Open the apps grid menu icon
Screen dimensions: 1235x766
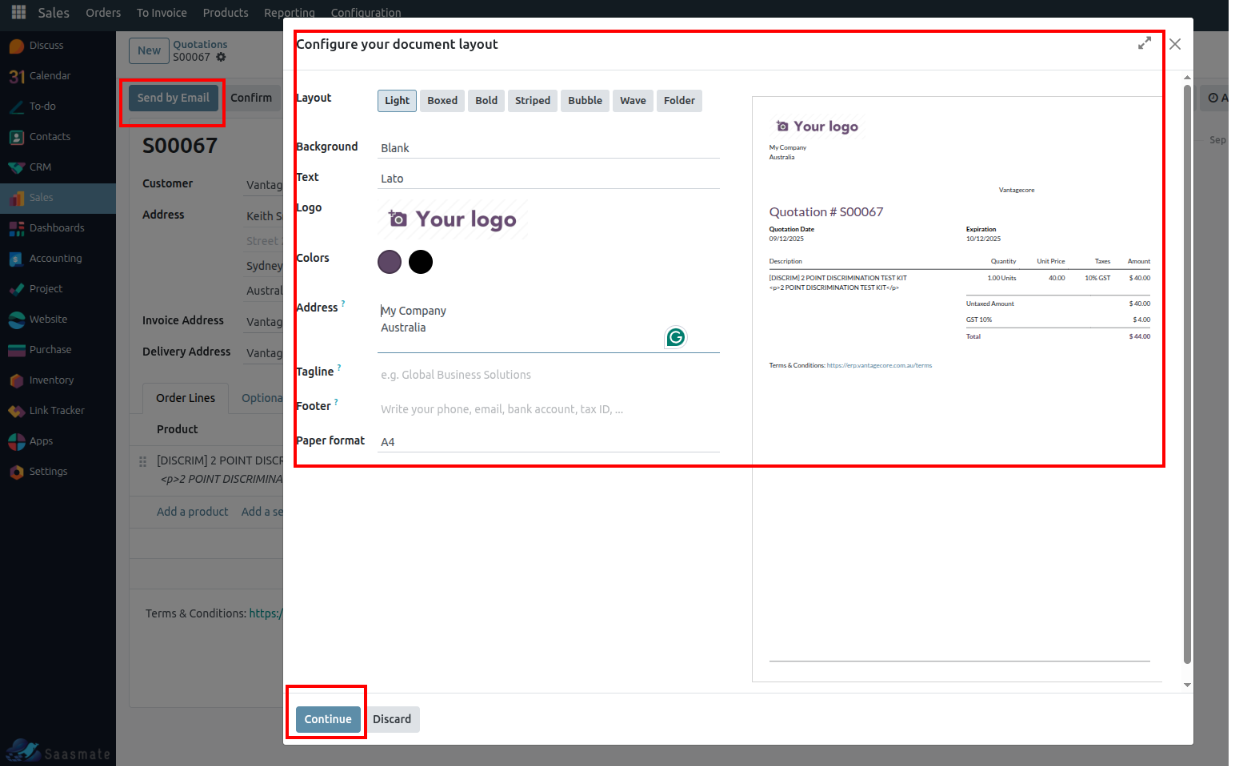(x=19, y=13)
